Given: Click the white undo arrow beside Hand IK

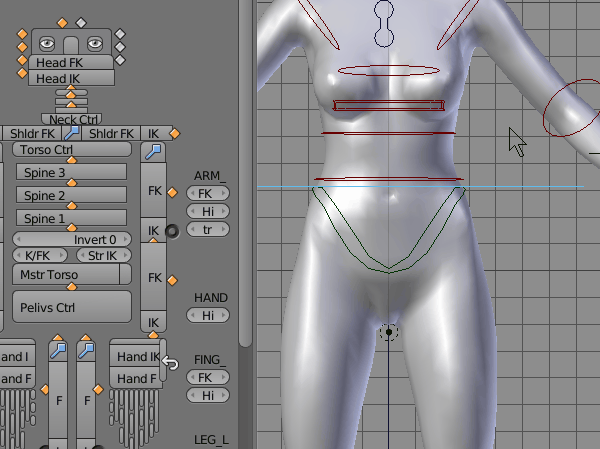Looking at the screenshot, I should point(170,363).
